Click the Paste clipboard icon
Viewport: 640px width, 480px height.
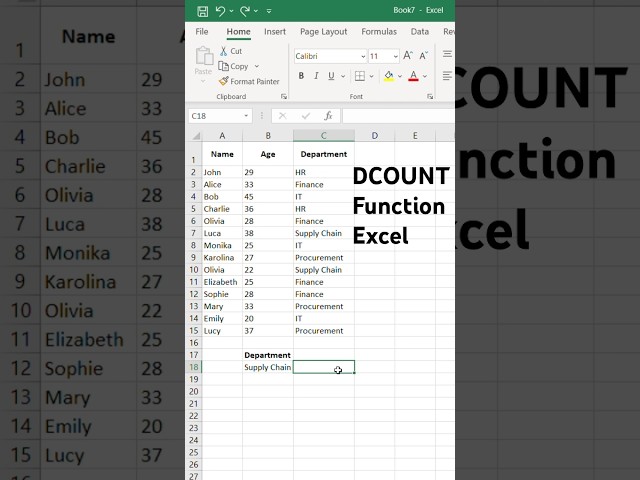[x=204, y=56]
